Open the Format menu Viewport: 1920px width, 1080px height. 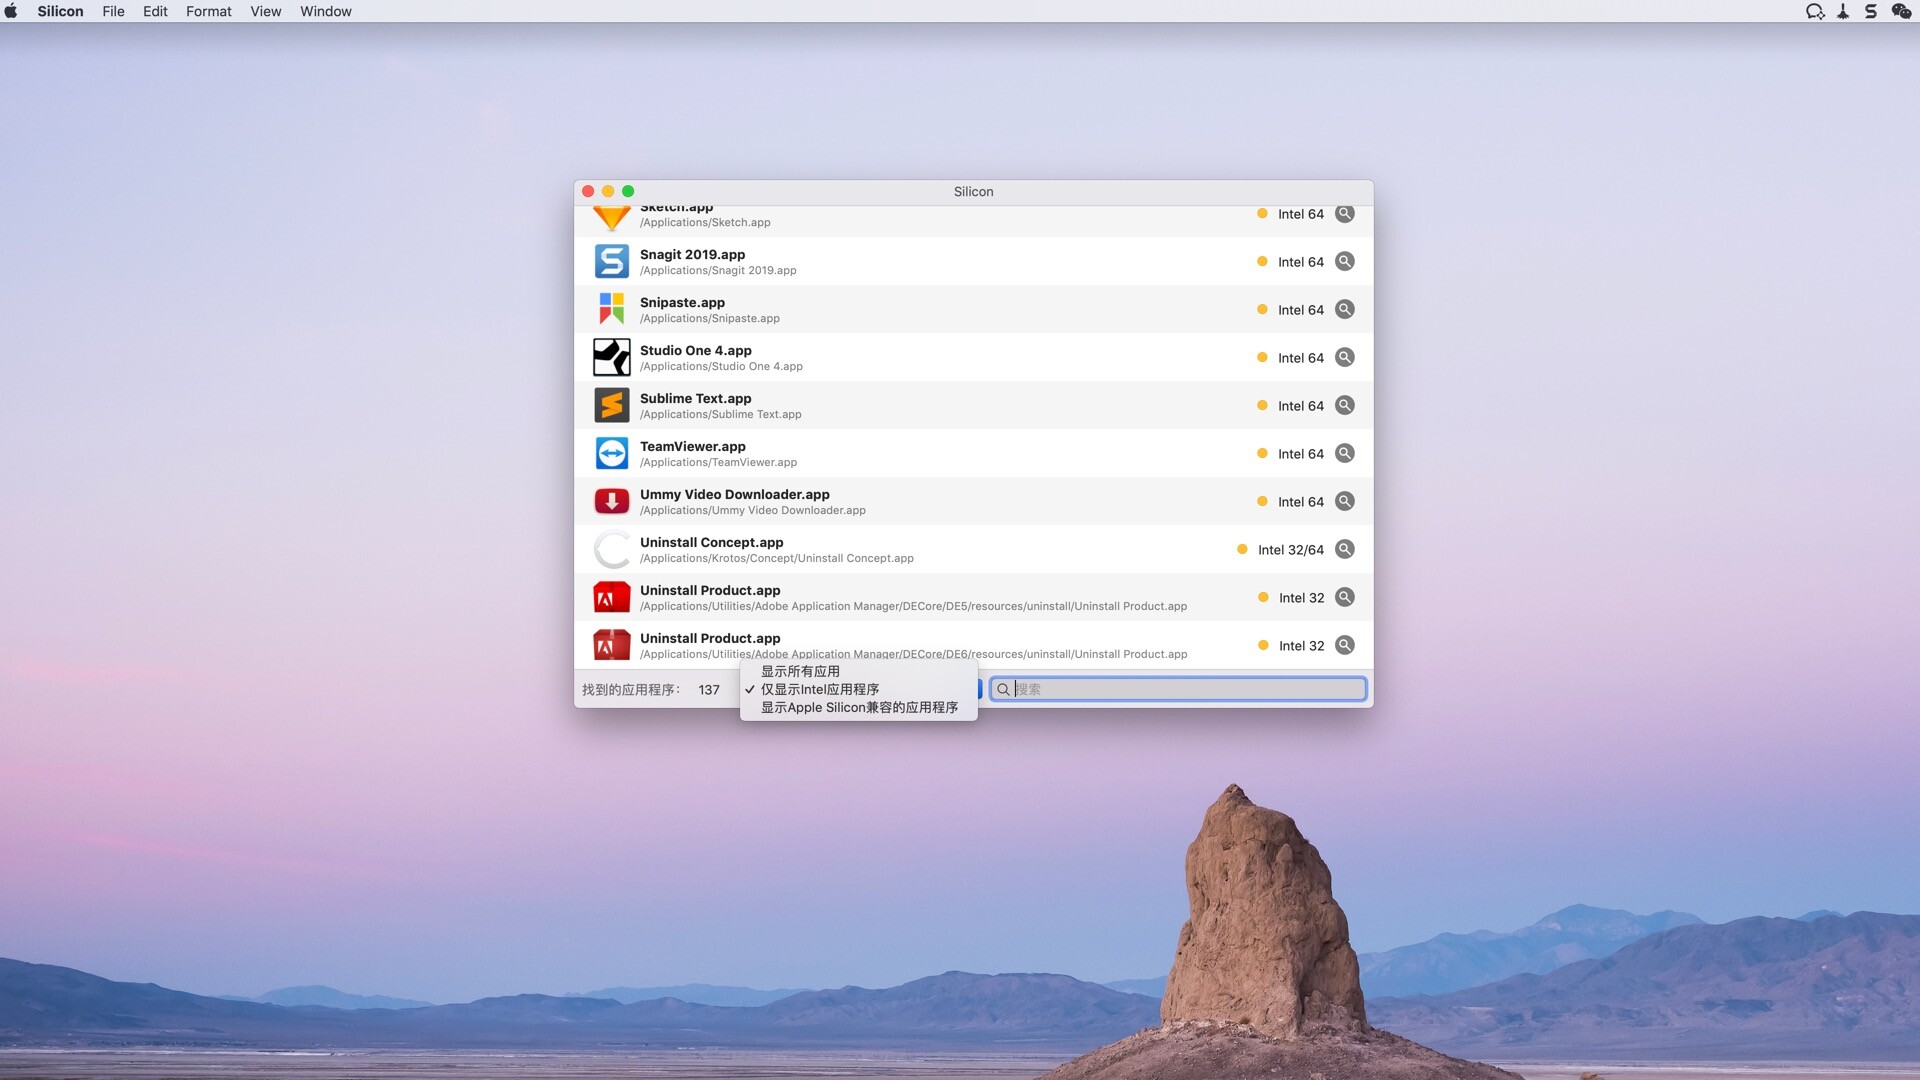(208, 11)
